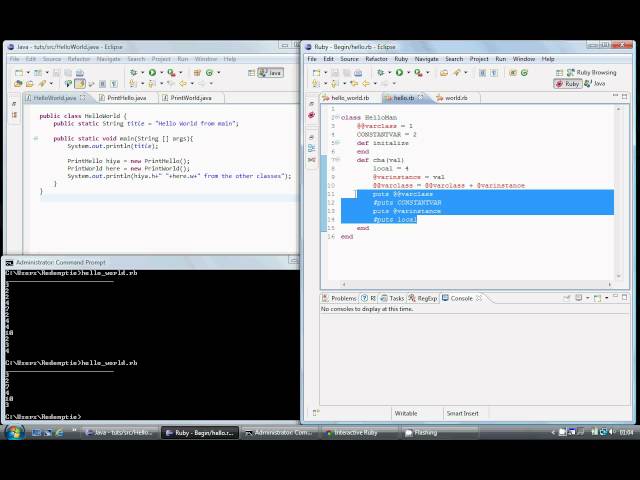This screenshot has width=640, height=480.
Task: Click External Tools icon in Java Eclipse toolbar
Action: 171,73
